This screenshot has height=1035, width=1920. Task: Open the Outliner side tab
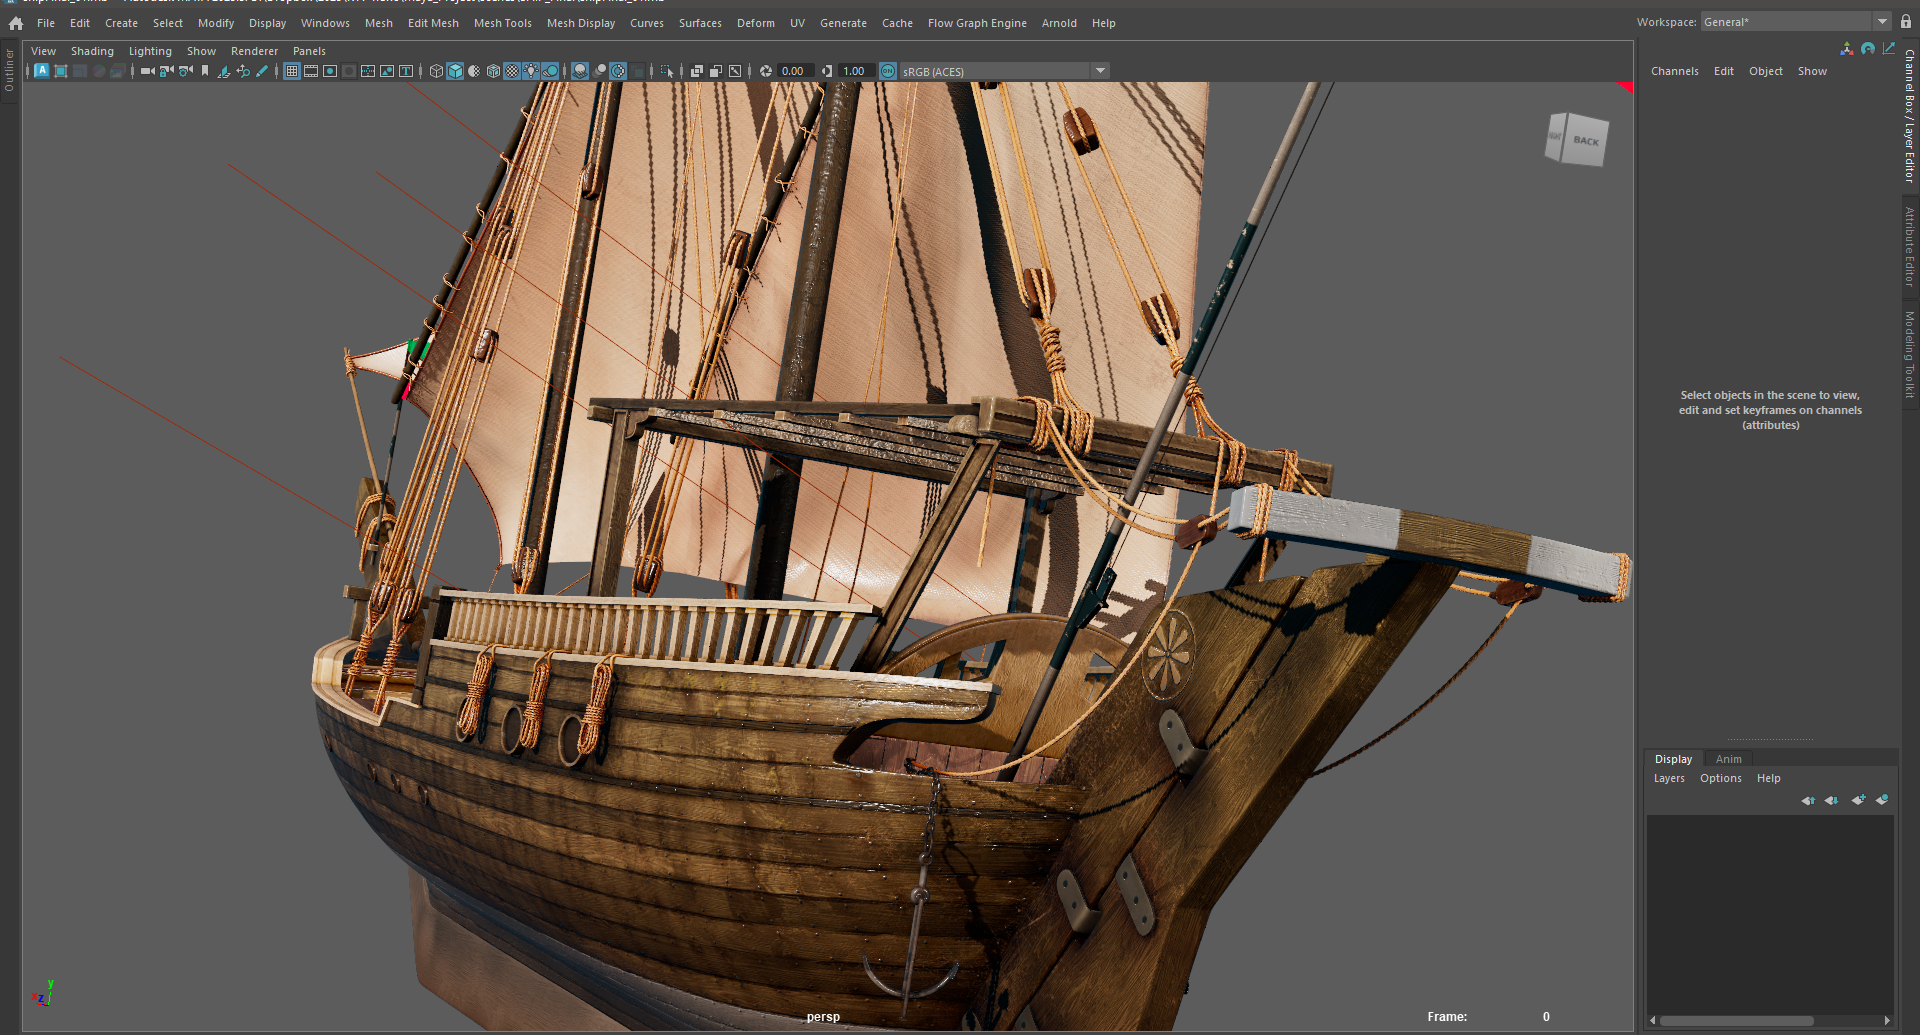click(9, 70)
